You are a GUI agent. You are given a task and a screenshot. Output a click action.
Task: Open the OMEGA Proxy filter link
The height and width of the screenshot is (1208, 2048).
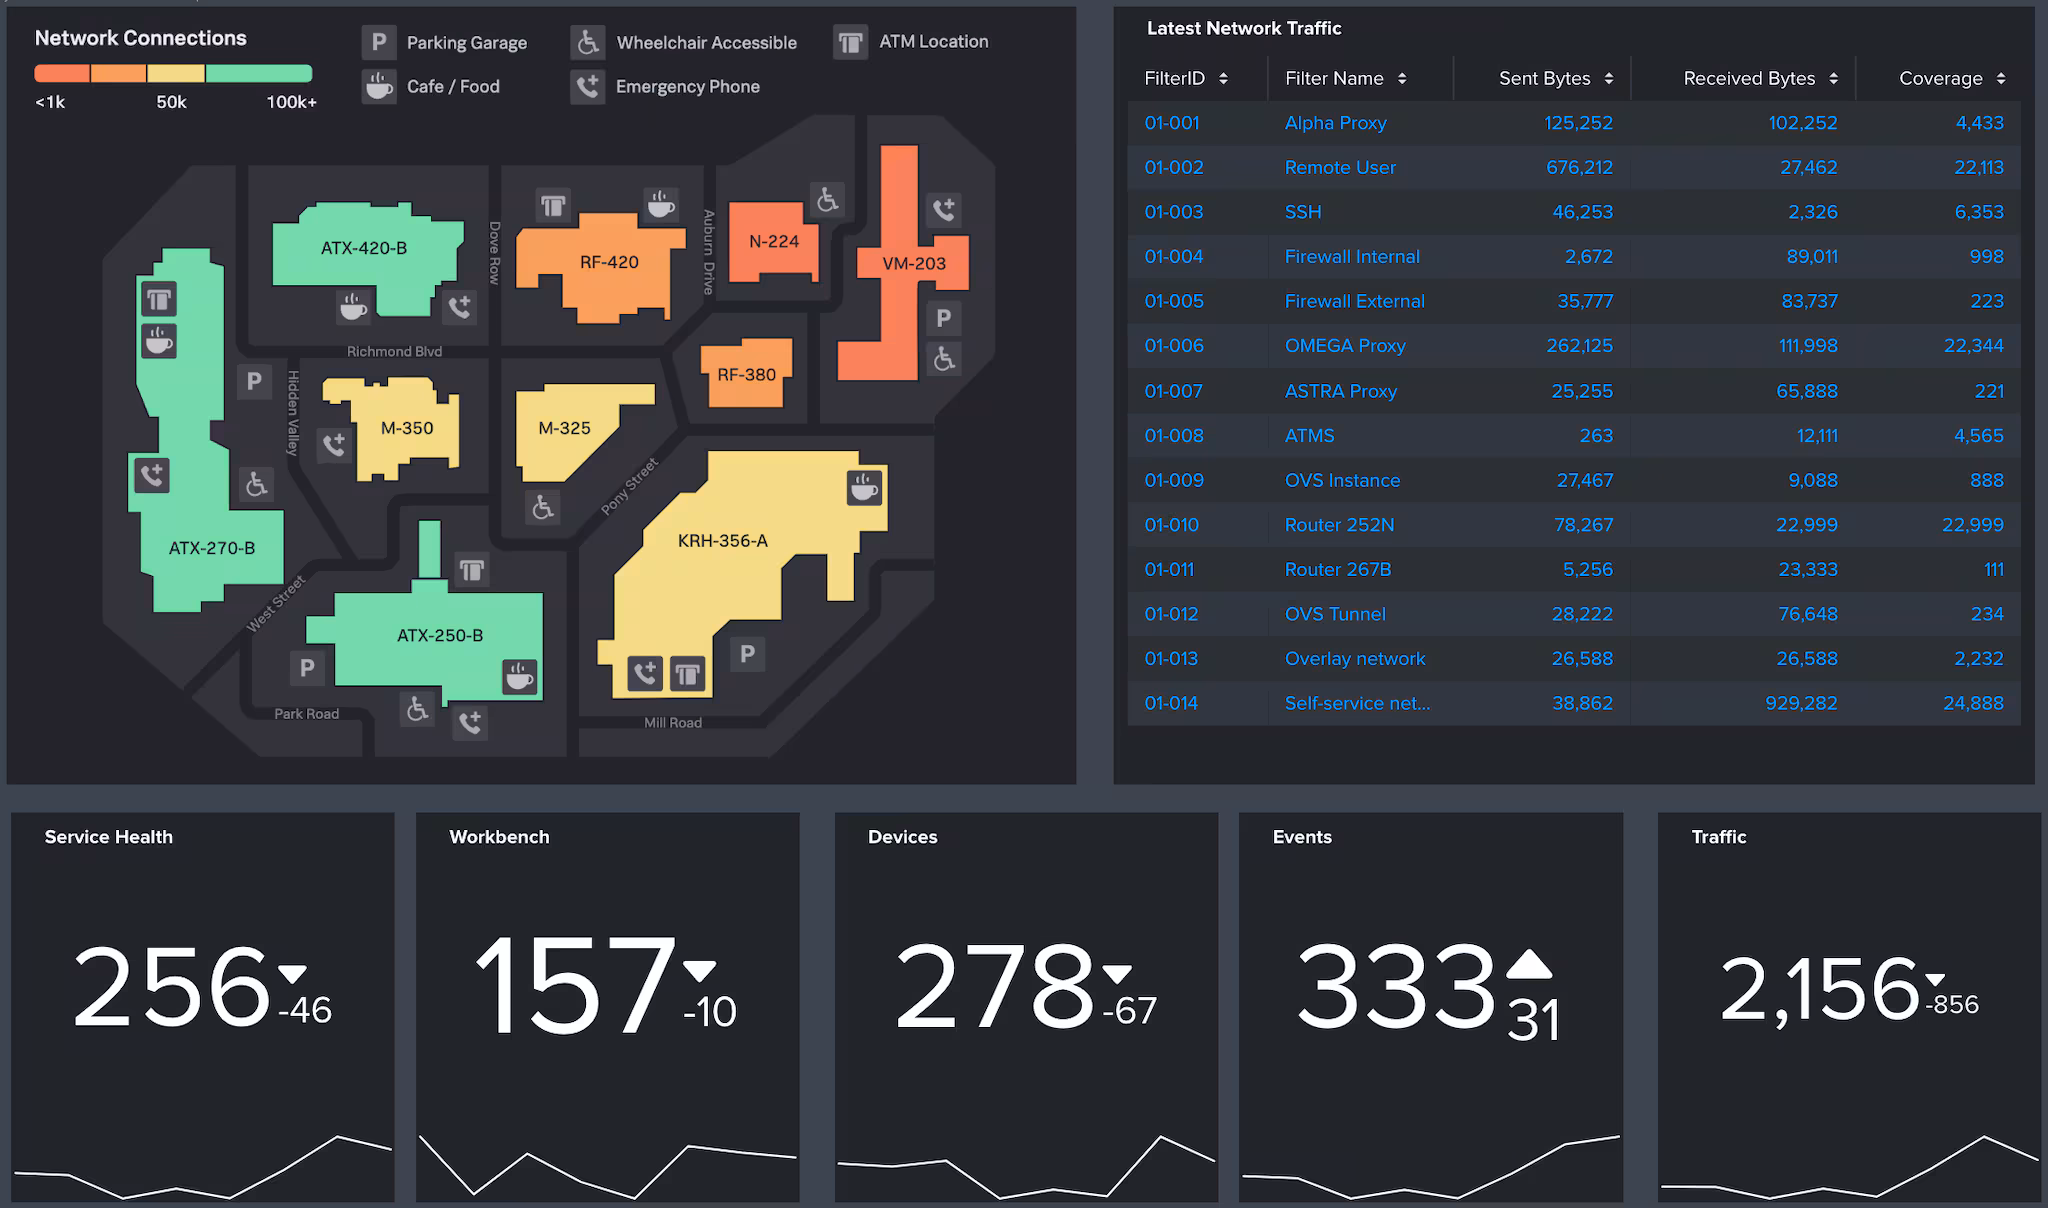(x=1344, y=346)
